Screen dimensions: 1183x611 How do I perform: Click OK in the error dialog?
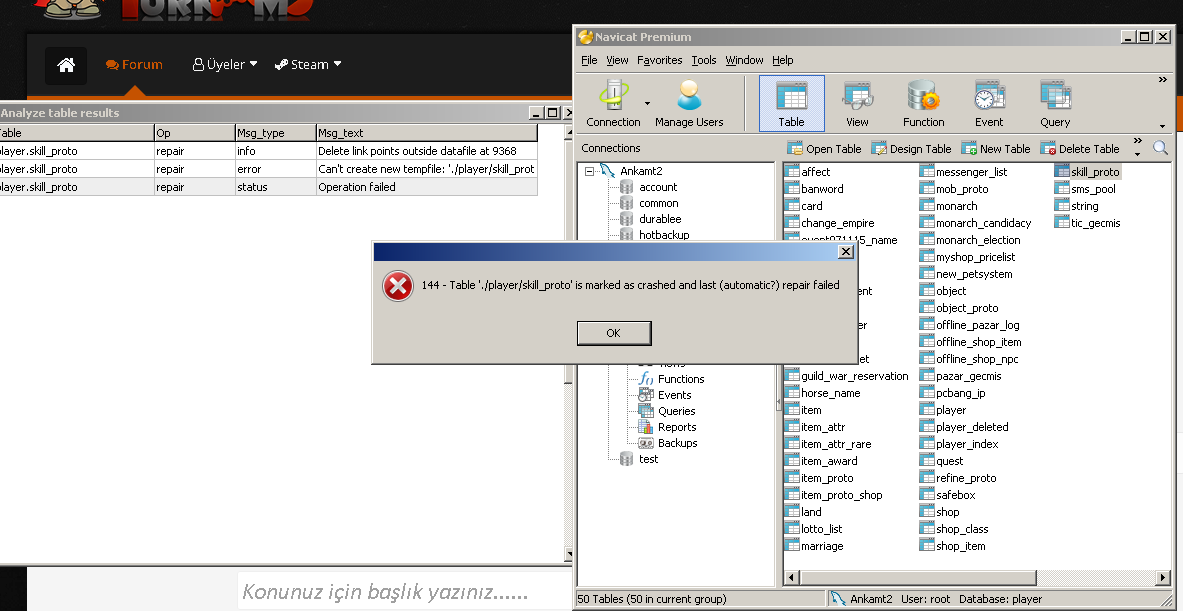[613, 333]
